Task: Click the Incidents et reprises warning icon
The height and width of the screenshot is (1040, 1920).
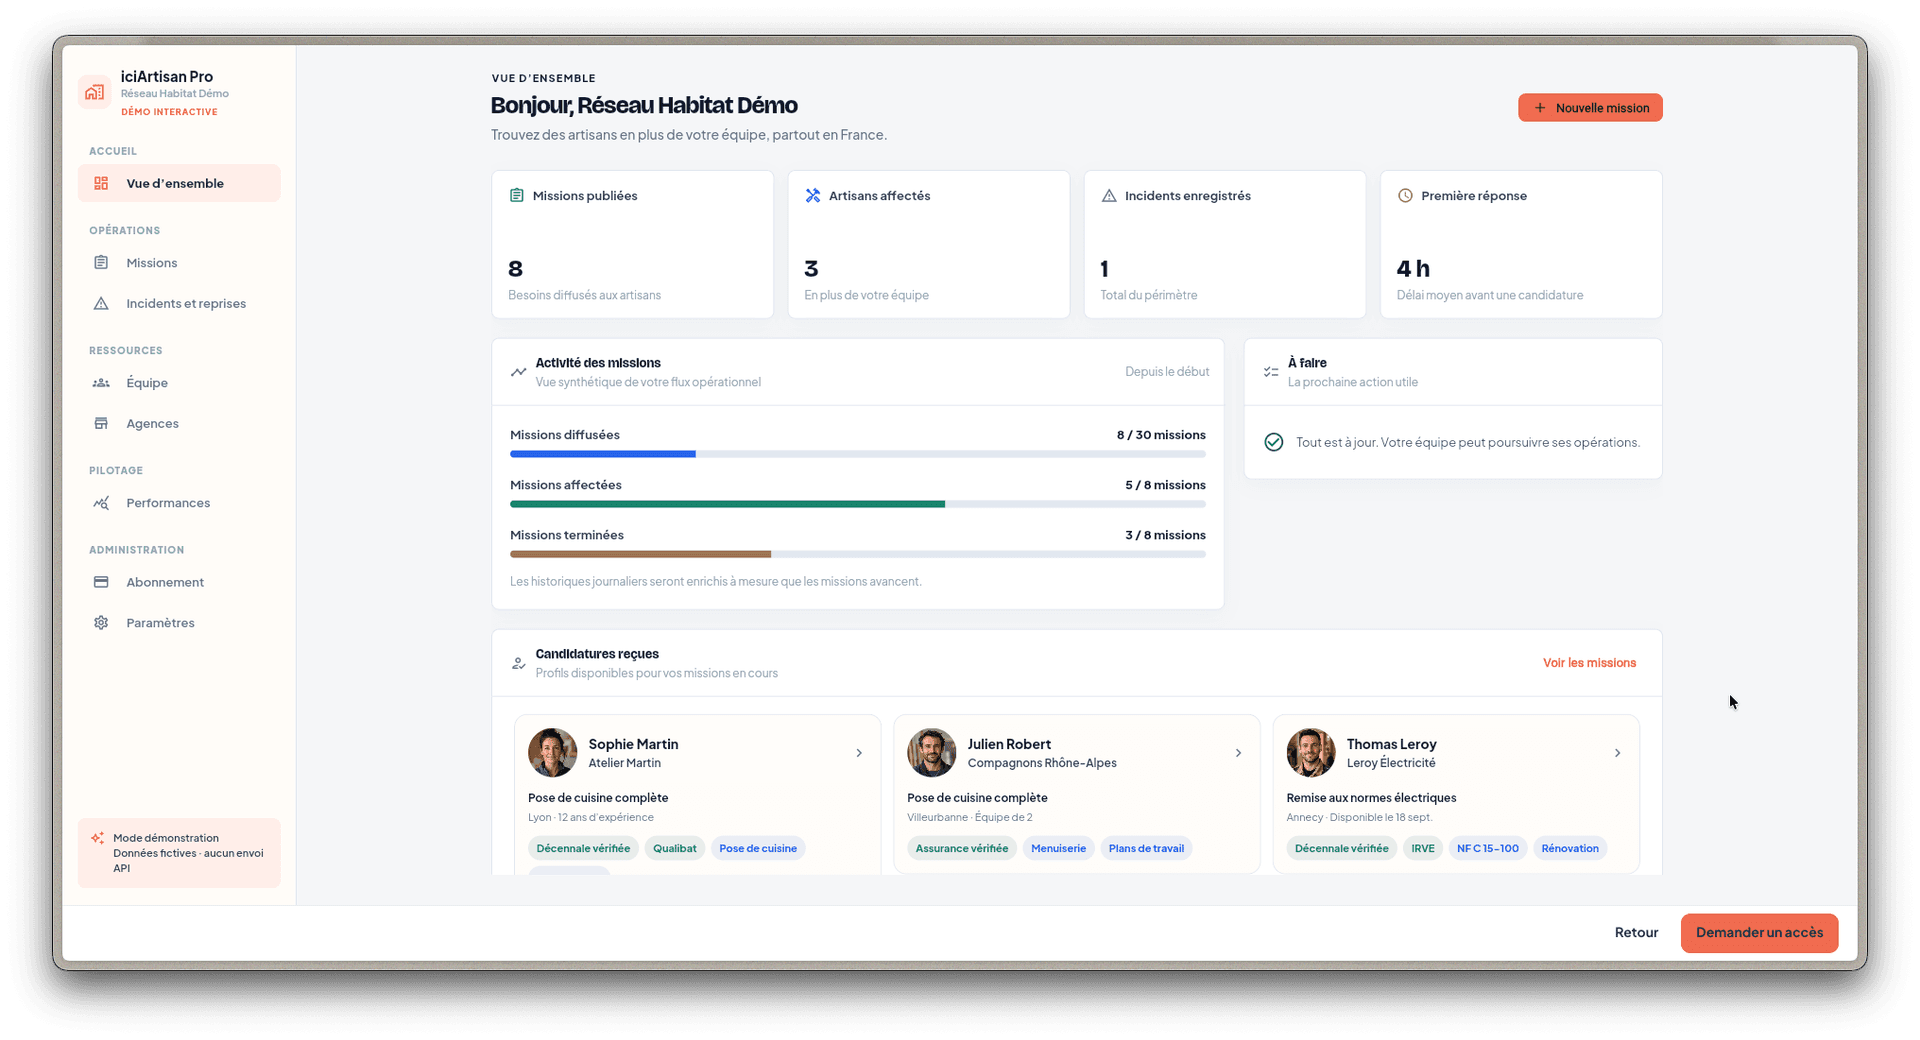Action: tap(101, 303)
